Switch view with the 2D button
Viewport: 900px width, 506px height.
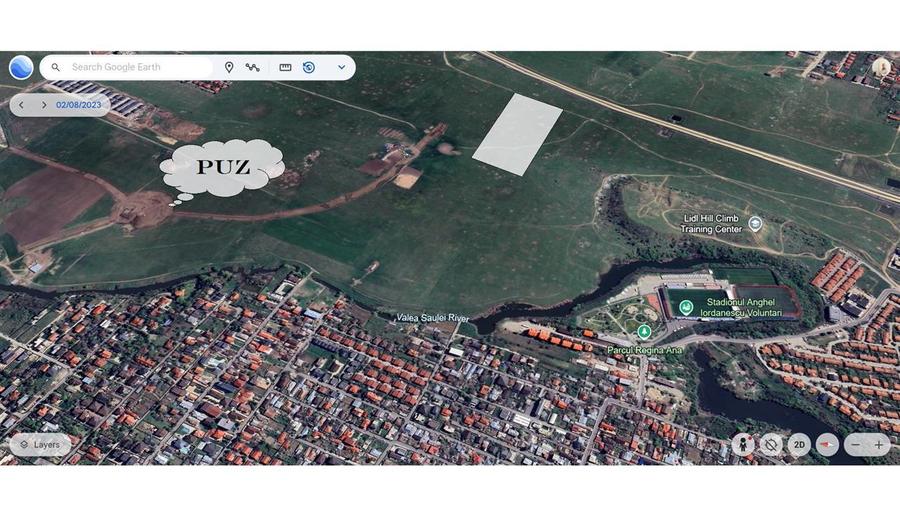(799, 445)
